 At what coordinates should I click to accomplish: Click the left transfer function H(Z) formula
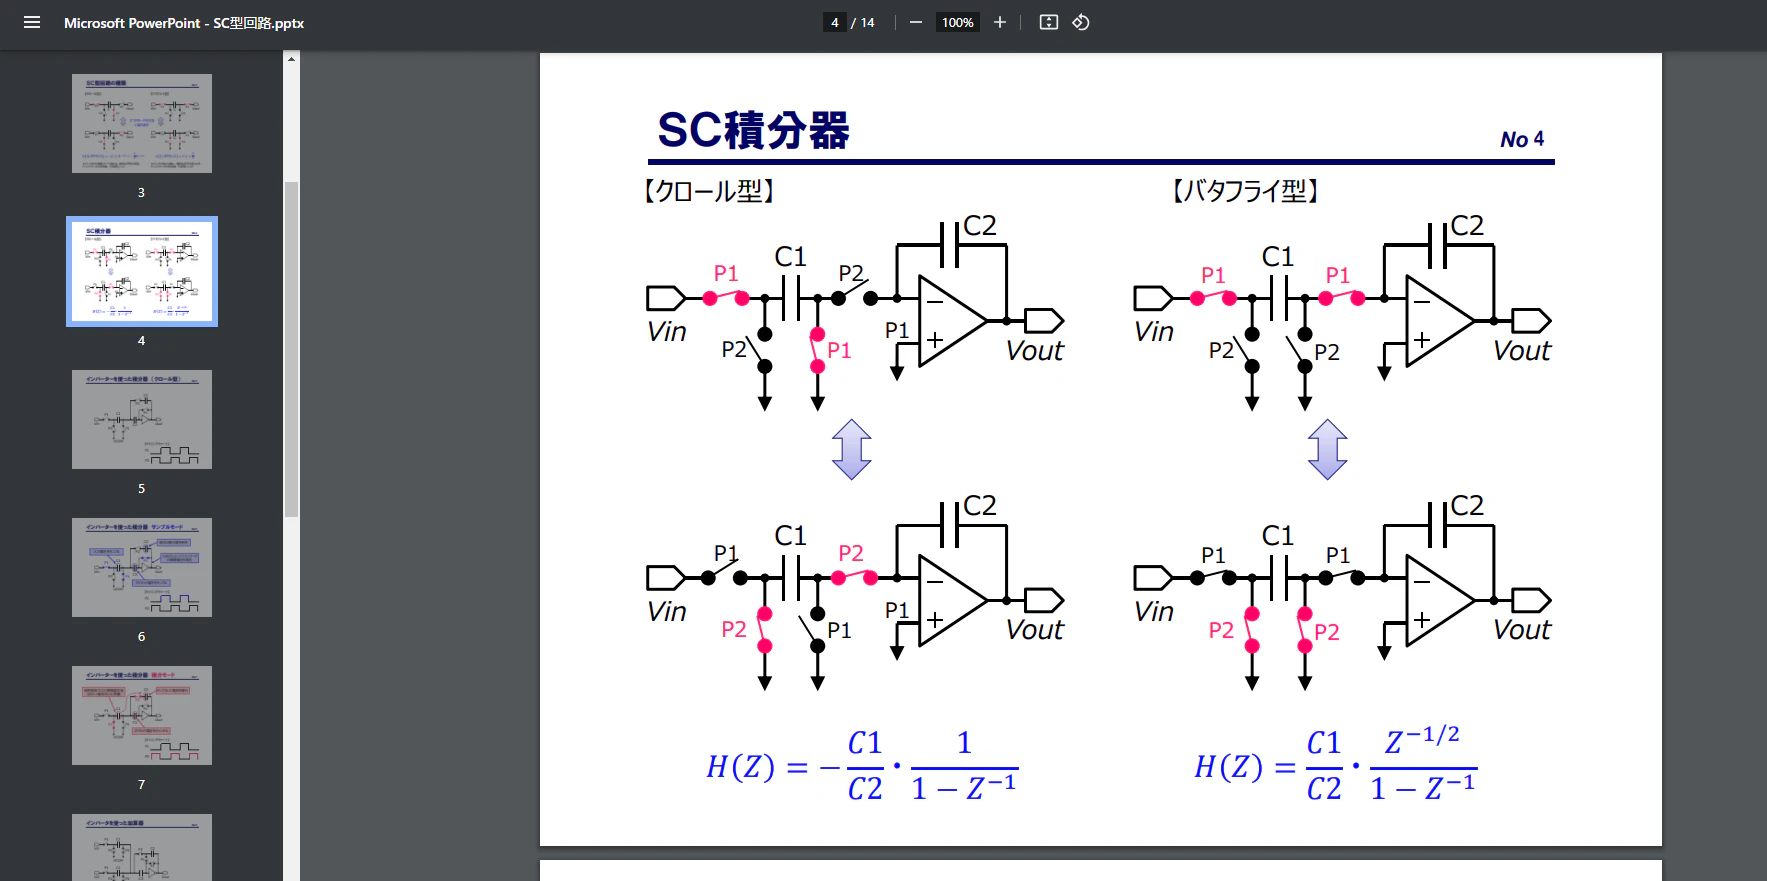[862, 767]
